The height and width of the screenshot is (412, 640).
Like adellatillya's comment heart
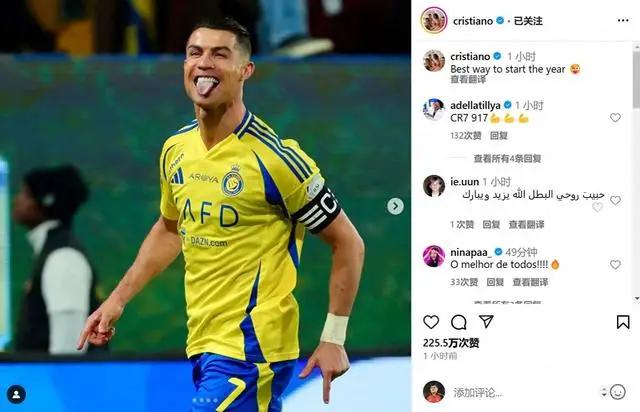pyautogui.click(x=615, y=118)
